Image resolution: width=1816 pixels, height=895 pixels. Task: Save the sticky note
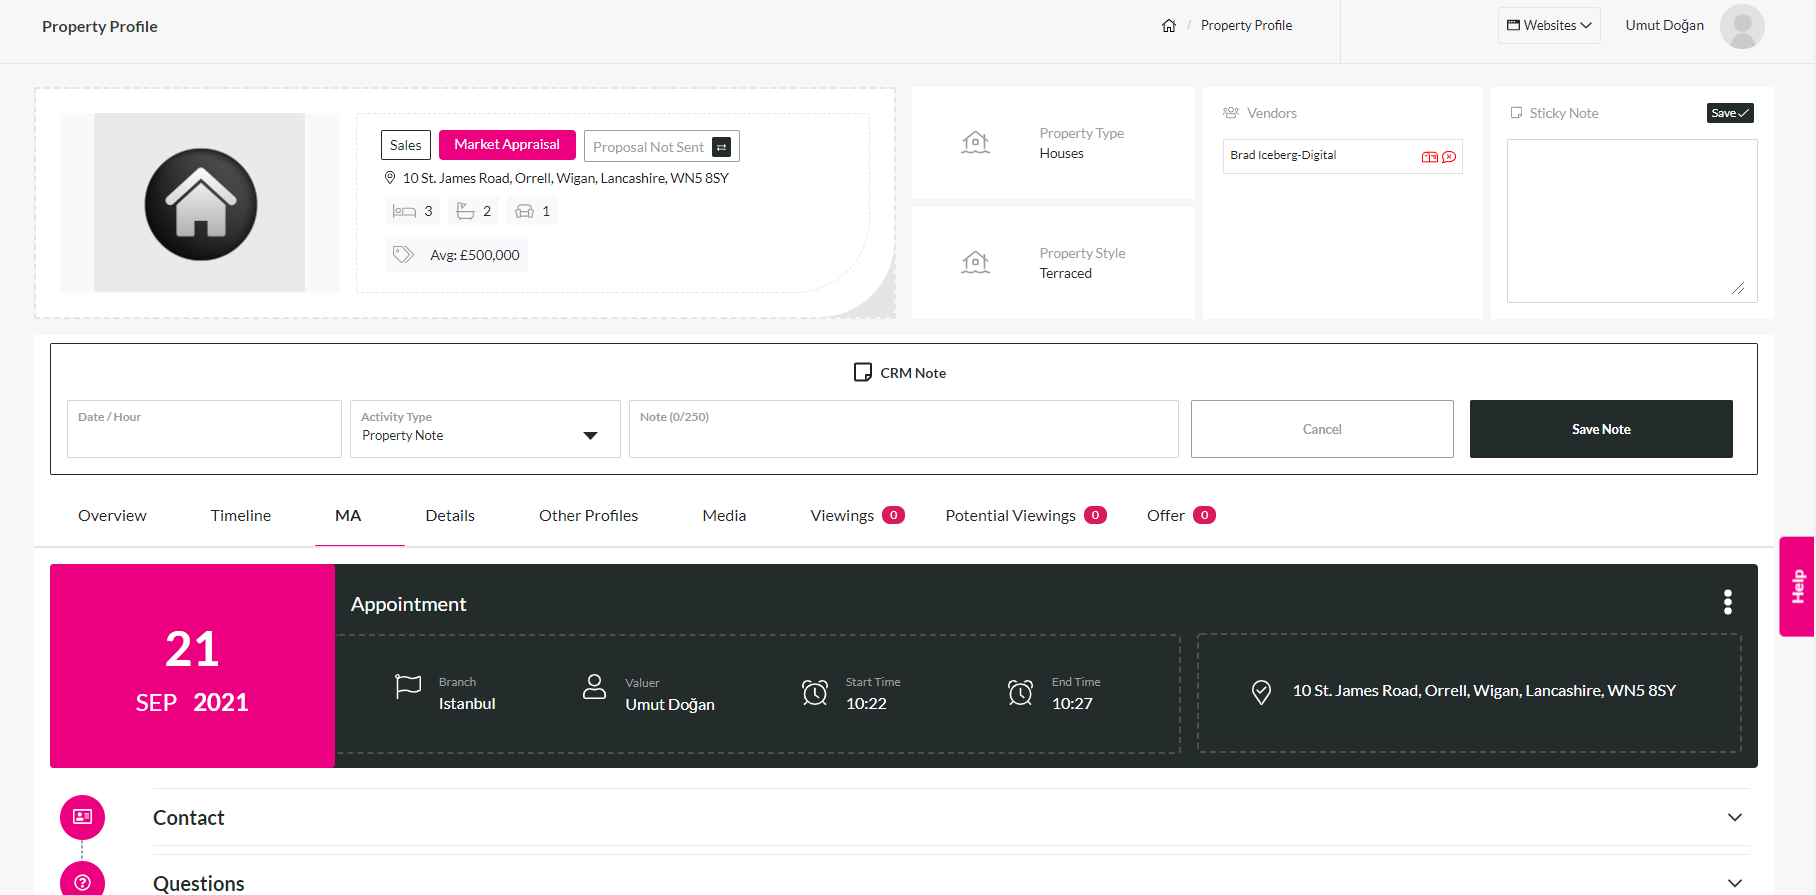pyautogui.click(x=1730, y=113)
